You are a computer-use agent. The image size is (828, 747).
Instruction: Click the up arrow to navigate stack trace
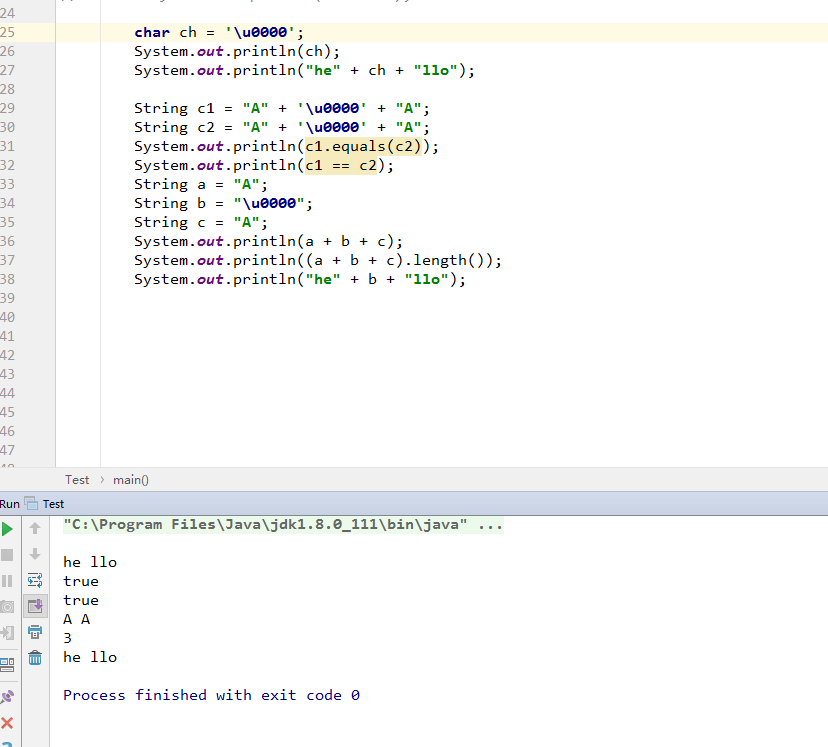(x=36, y=528)
